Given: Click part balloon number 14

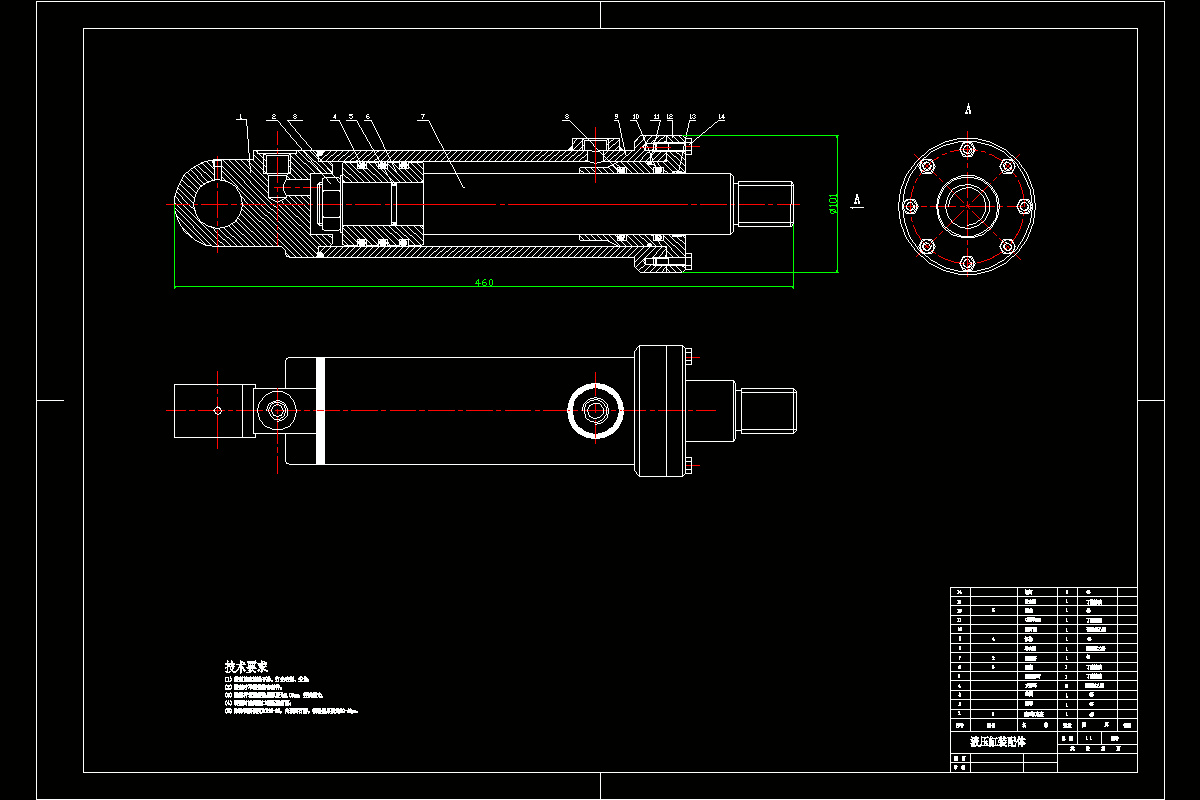Looking at the screenshot, I should [721, 117].
